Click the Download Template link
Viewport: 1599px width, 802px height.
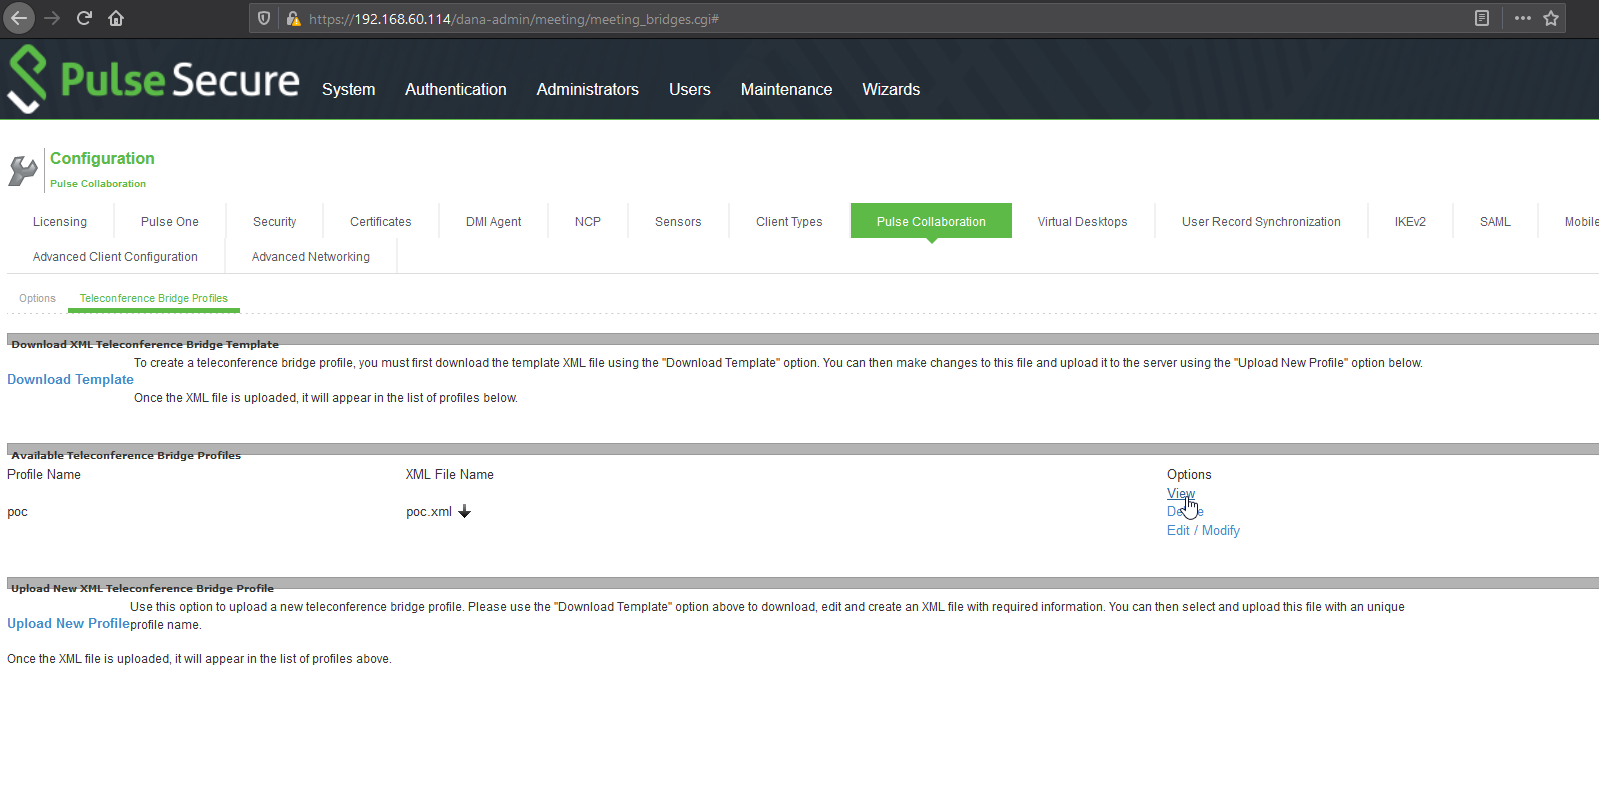pos(70,379)
